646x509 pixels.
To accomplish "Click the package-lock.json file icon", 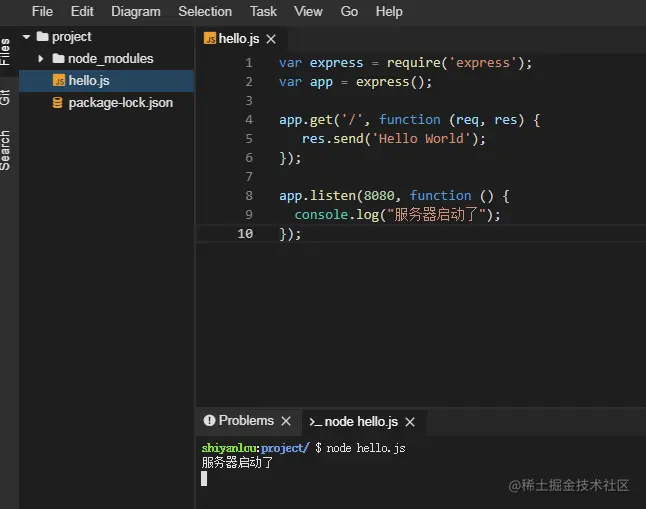I will coord(58,103).
